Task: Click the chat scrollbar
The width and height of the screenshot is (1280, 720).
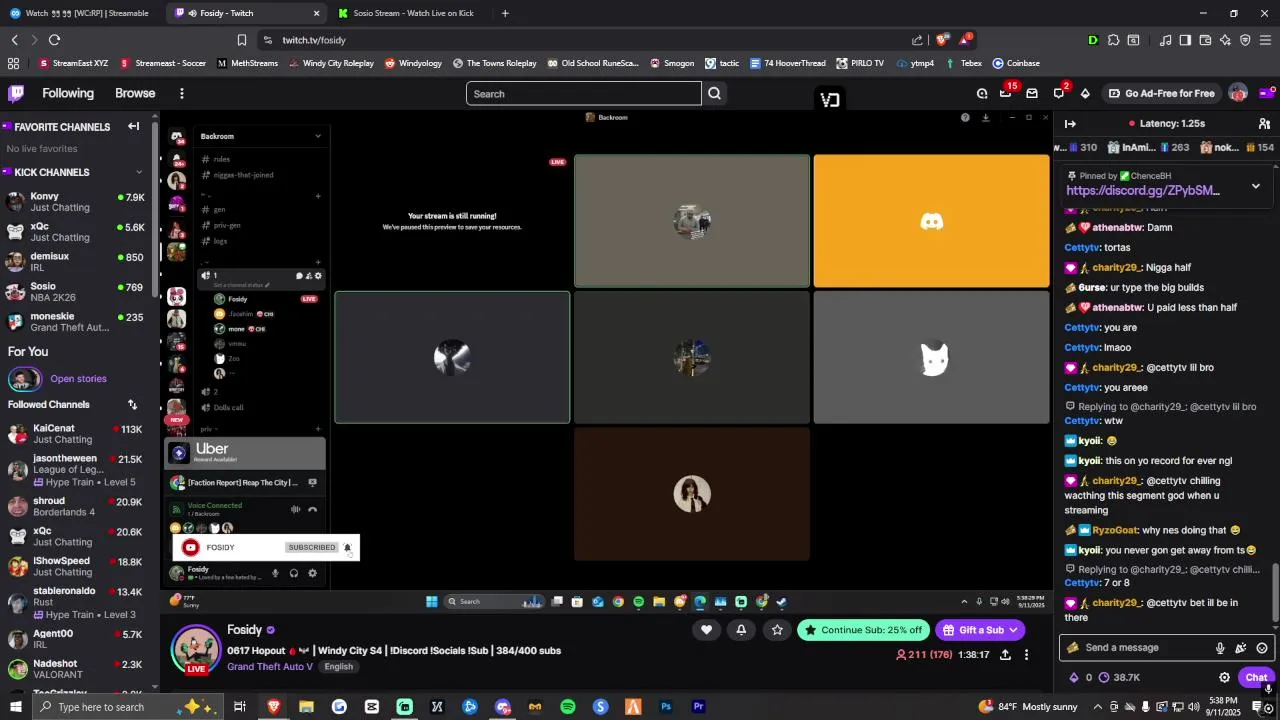Action: click(1274, 590)
